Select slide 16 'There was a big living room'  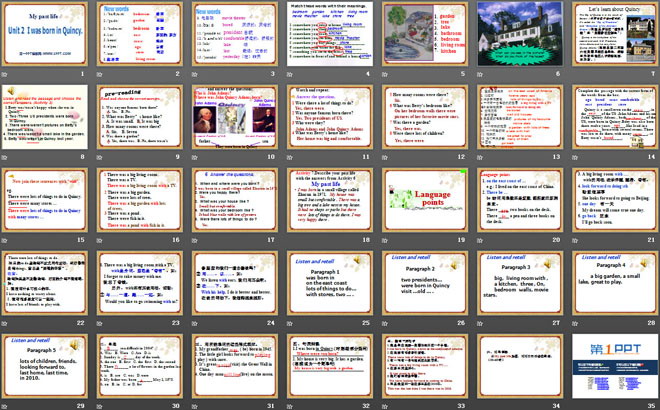(x=140, y=200)
